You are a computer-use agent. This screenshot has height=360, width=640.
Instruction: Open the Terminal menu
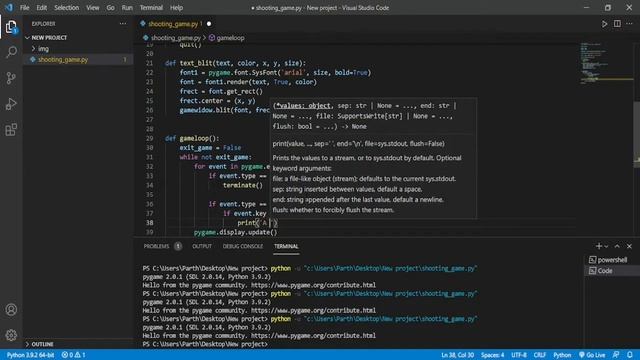tap(151, 8)
